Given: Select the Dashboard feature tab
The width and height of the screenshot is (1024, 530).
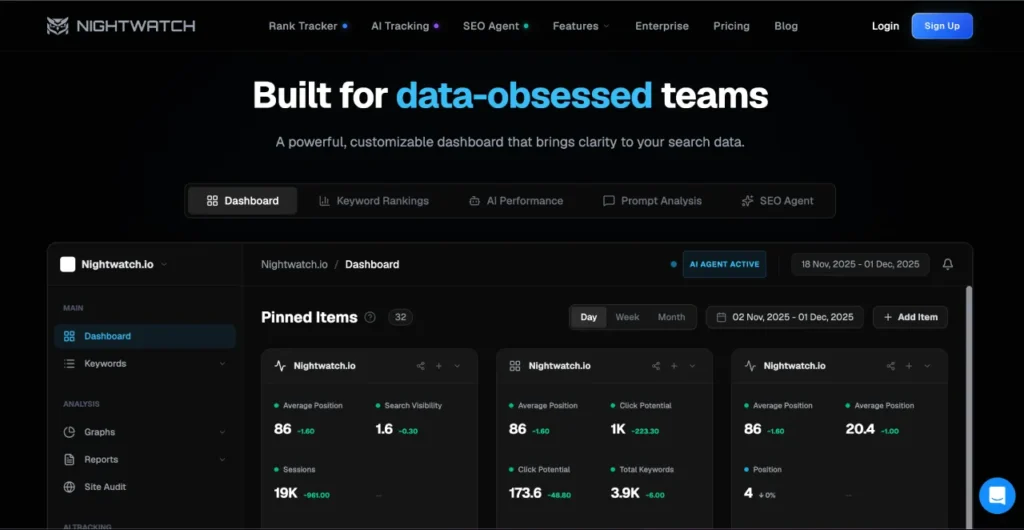Looking at the screenshot, I should pyautogui.click(x=242, y=201).
